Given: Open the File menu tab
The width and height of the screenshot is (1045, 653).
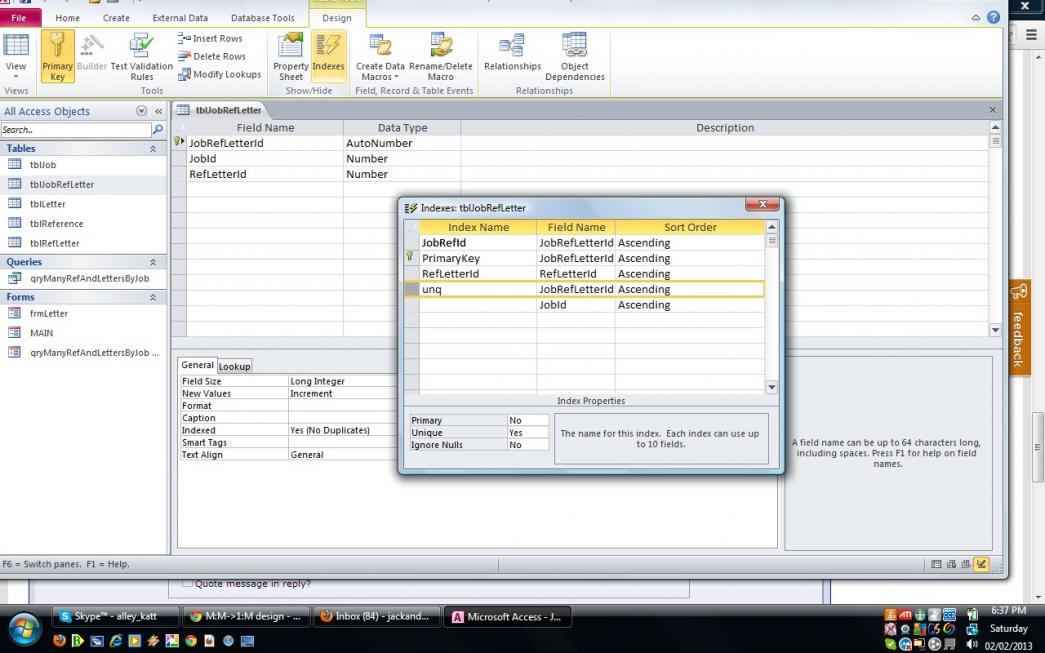Looking at the screenshot, I should pyautogui.click(x=19, y=18).
